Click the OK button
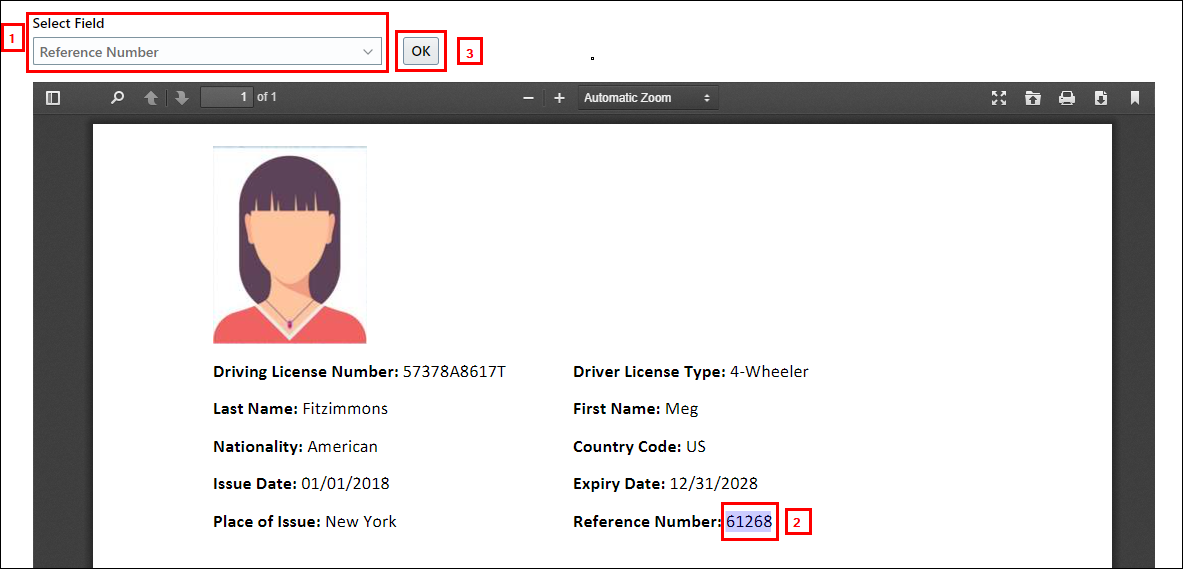The width and height of the screenshot is (1183, 569). [x=421, y=51]
